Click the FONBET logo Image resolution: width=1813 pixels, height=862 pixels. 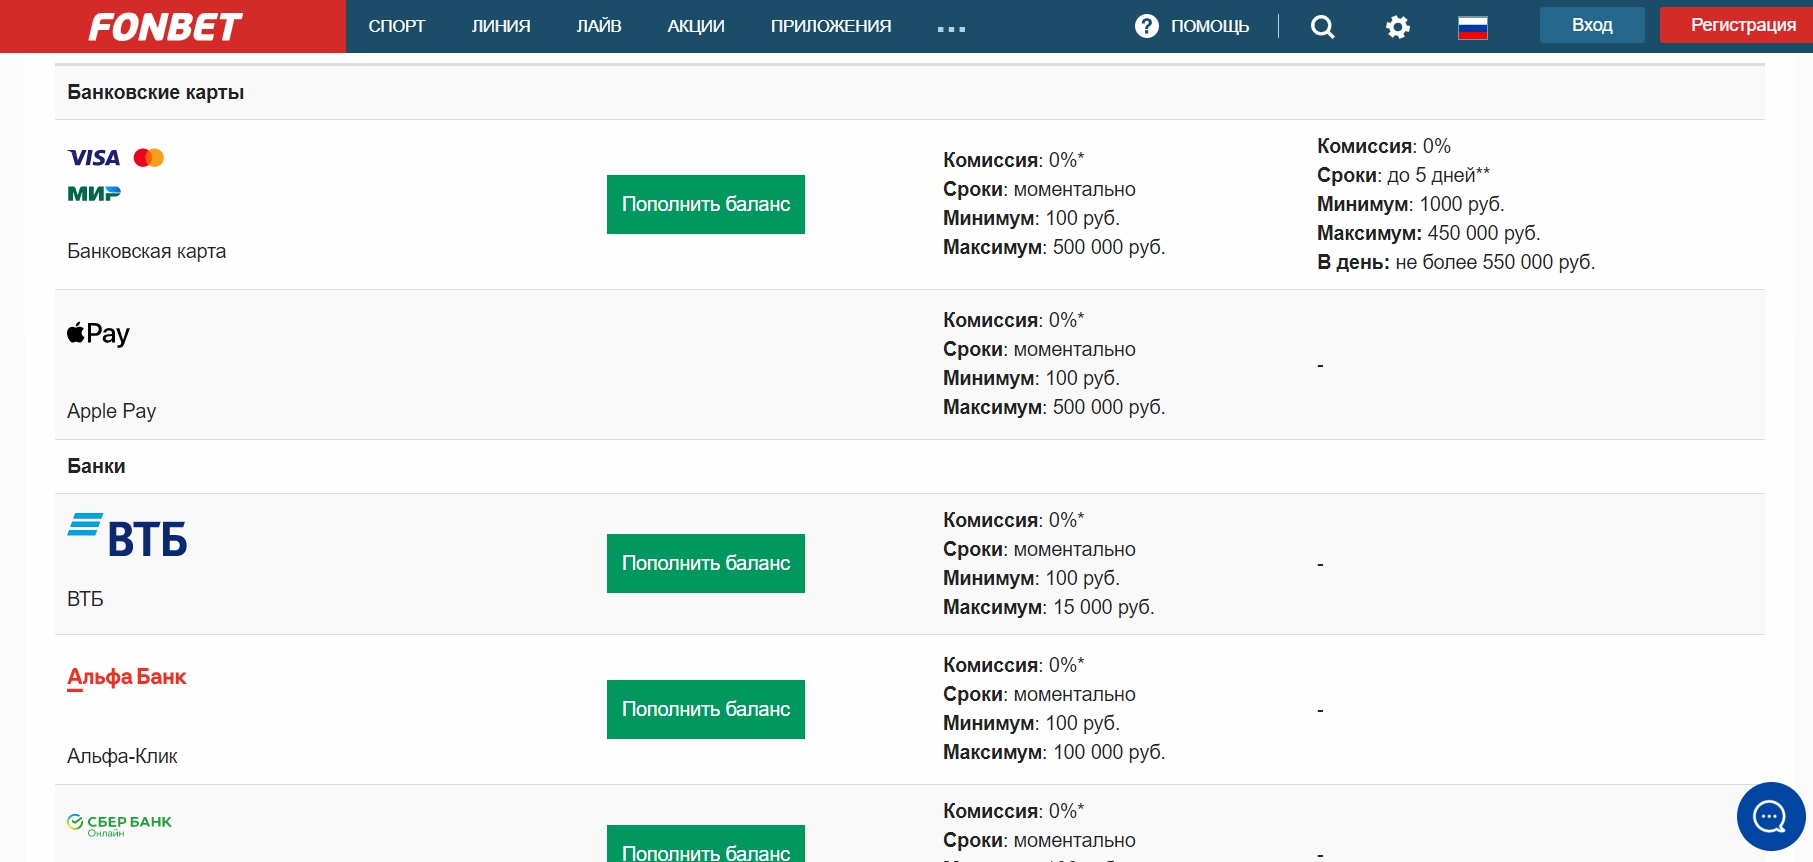click(166, 27)
